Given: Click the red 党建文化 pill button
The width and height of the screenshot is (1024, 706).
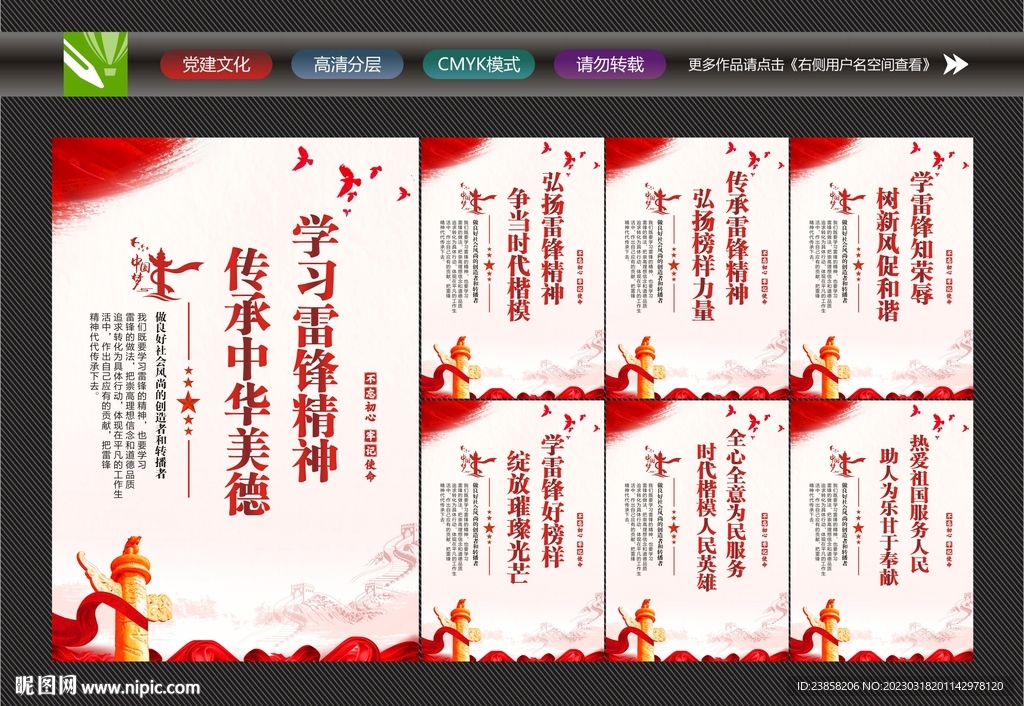Looking at the screenshot, I should (216, 65).
